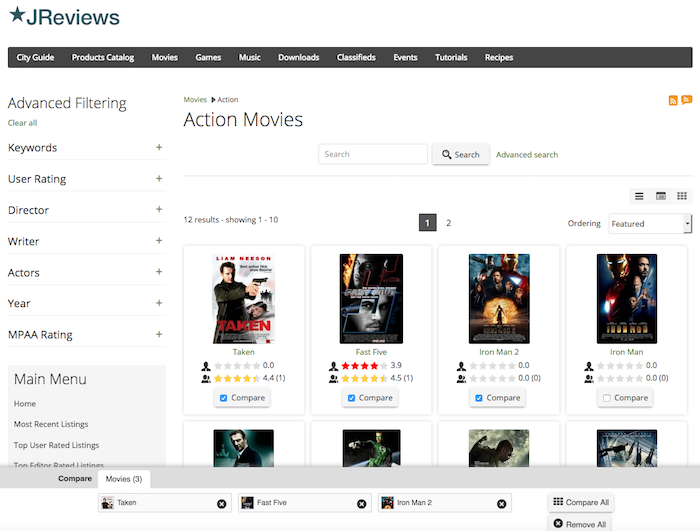Switch to blog view layout icon
700x531 pixels.
click(660, 196)
